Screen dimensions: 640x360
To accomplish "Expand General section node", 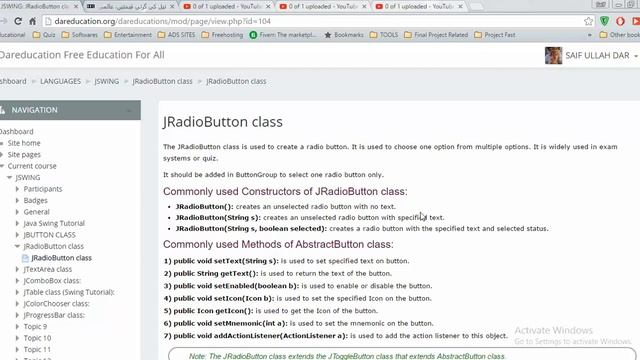I will [x=18, y=212].
